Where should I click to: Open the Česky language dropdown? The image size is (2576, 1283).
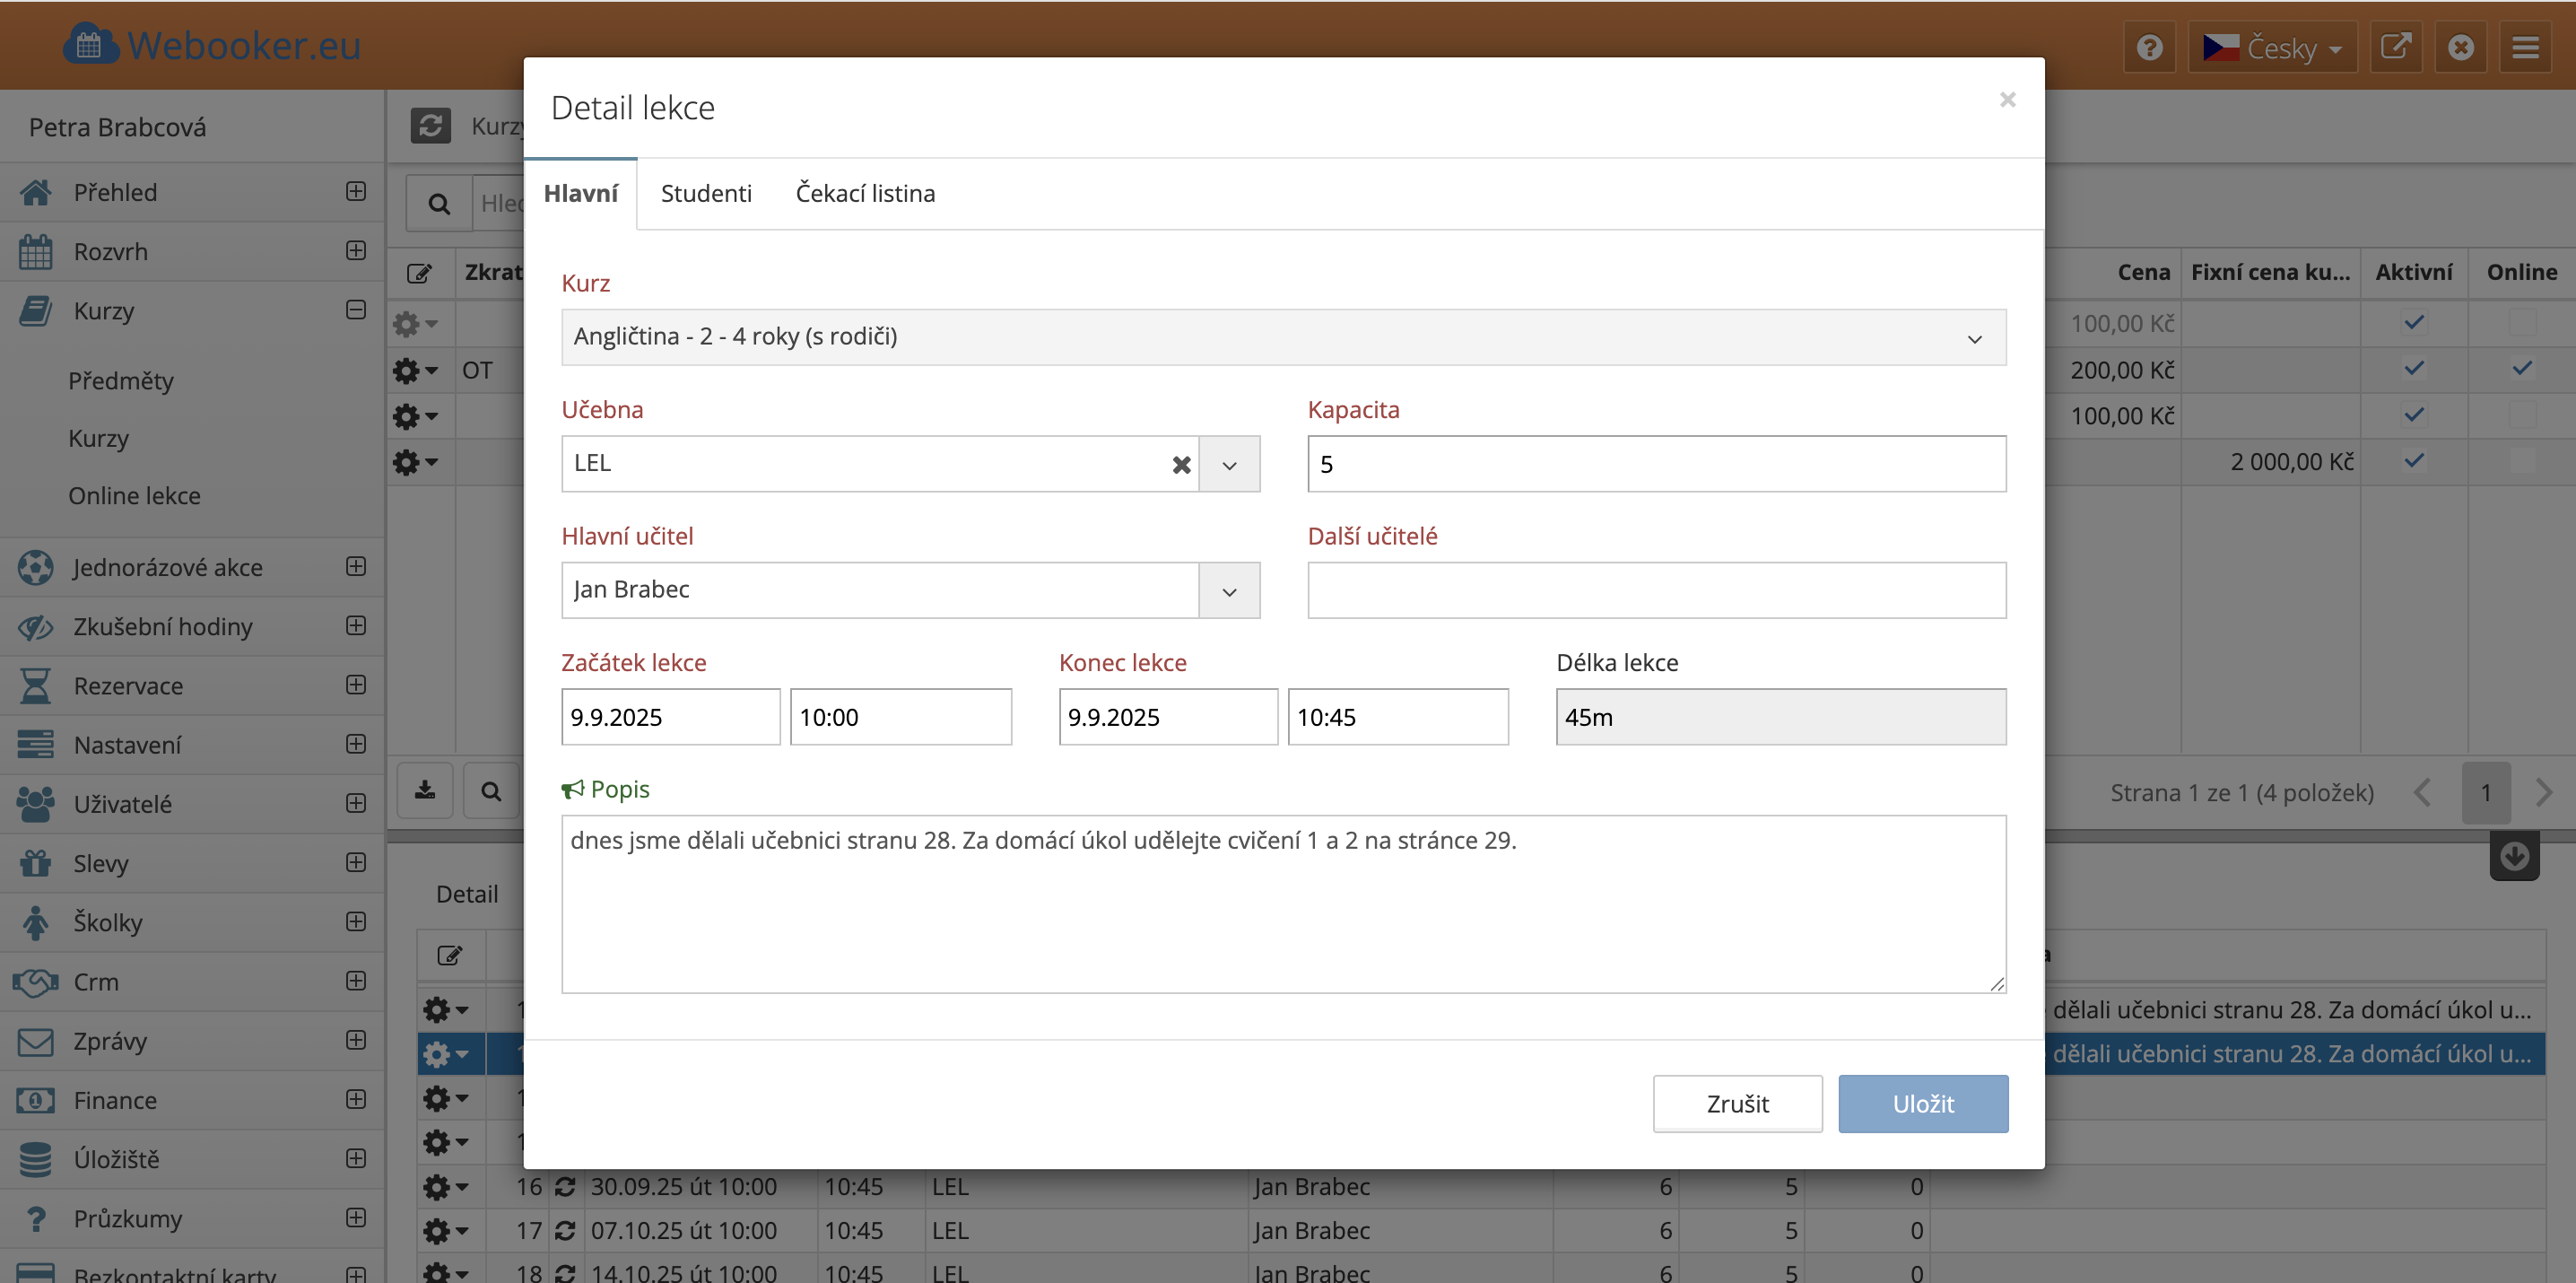point(2272,47)
